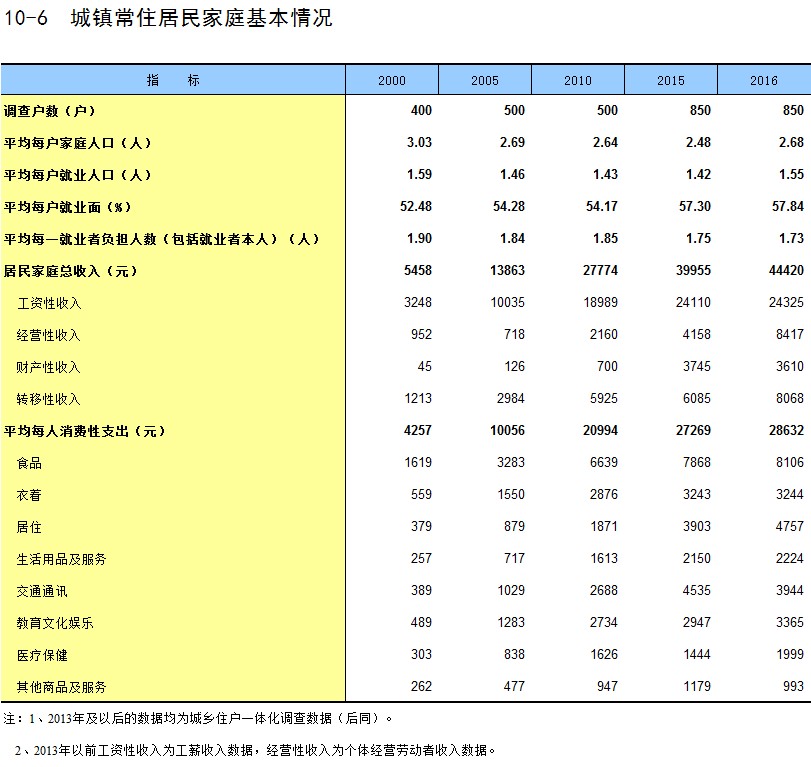This screenshot has height=767, width=811.
Task: Select the 交通通讯 row label
Action: coord(43,591)
